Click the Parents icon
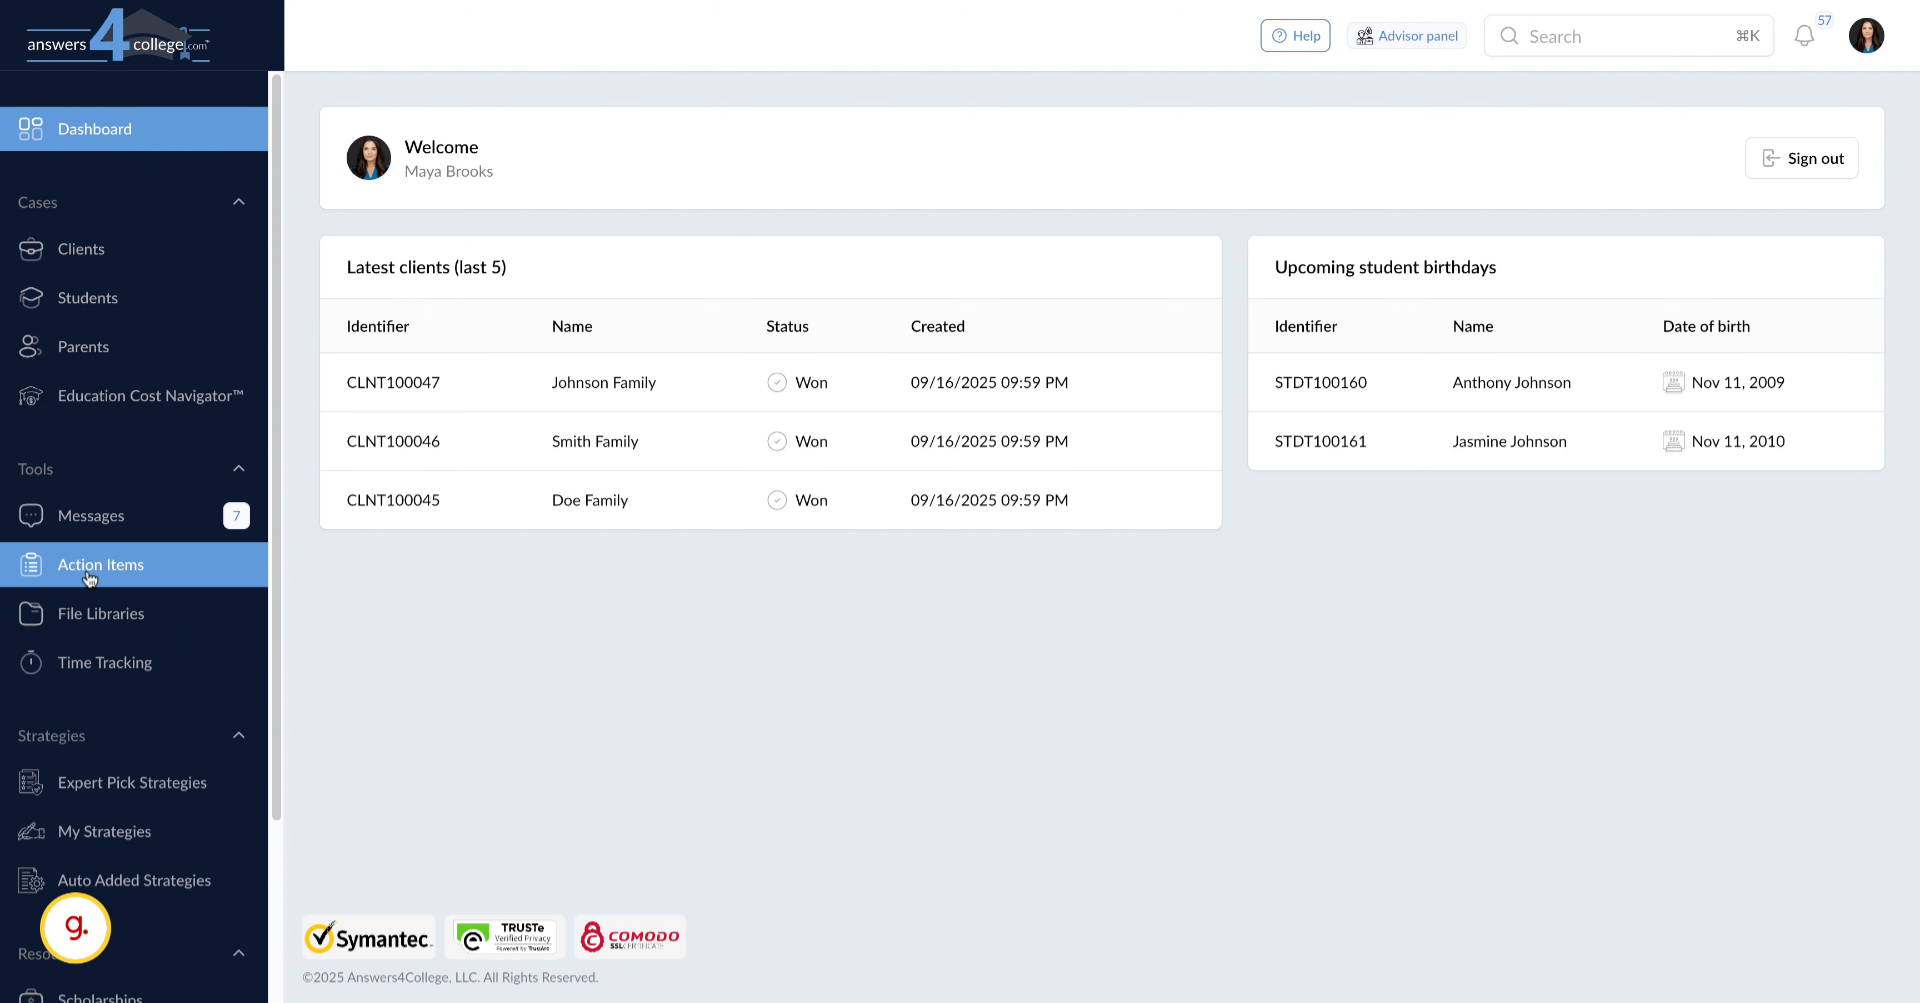 pyautogui.click(x=31, y=346)
